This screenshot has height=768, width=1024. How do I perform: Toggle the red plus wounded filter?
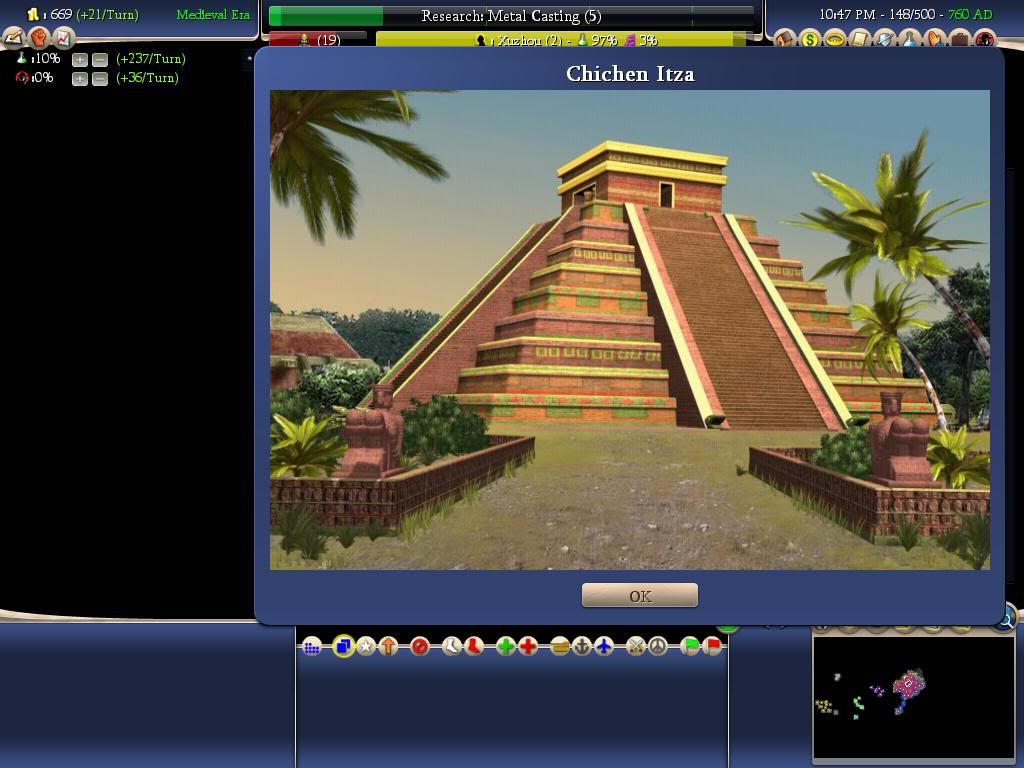tap(528, 647)
